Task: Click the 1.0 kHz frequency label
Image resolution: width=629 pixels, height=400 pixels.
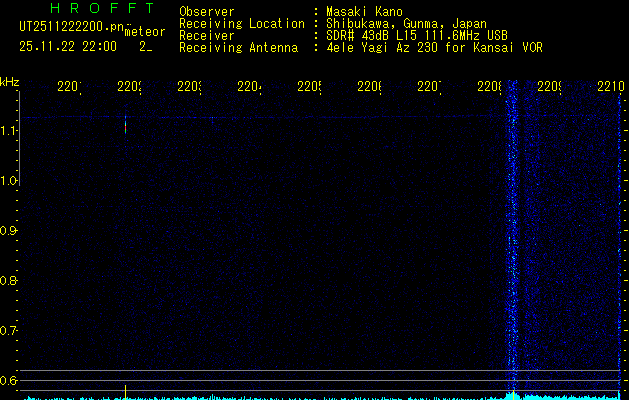Action: point(8,181)
